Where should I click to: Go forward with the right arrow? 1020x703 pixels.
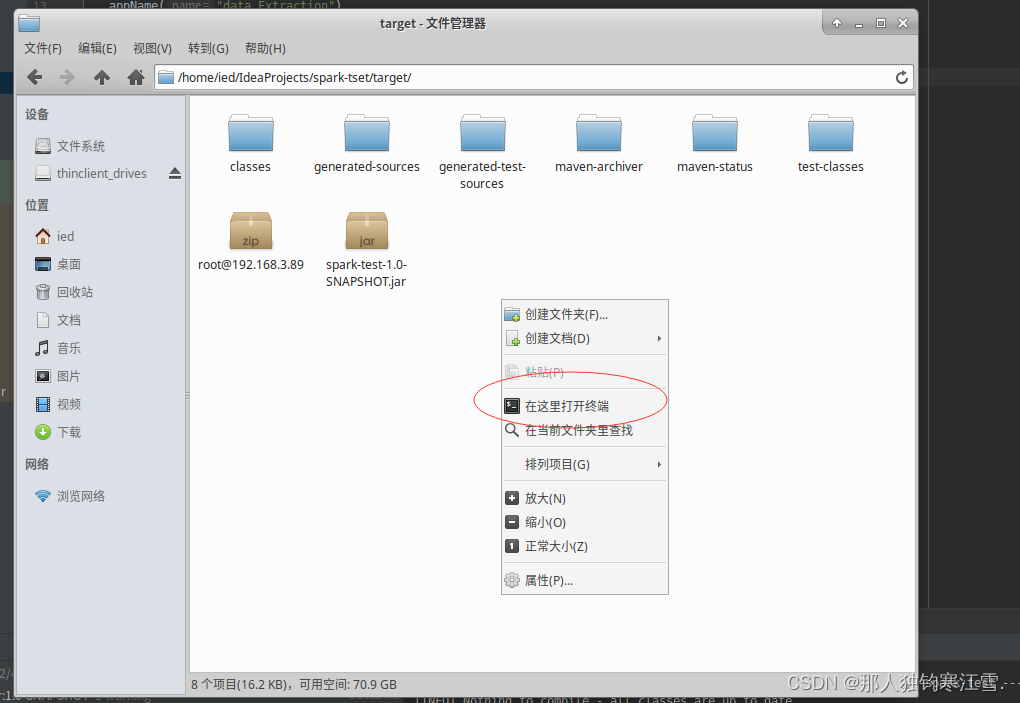[x=68, y=77]
